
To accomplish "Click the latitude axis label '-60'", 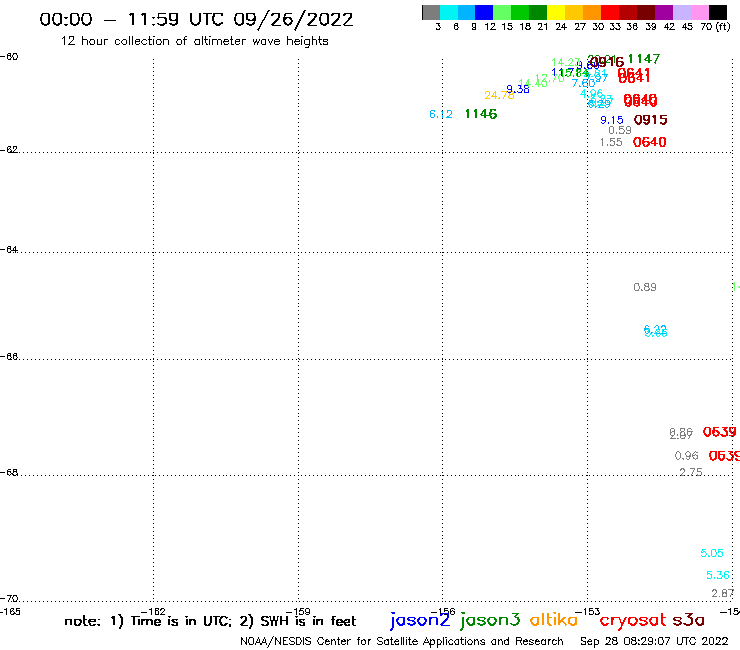I will pyautogui.click(x=9, y=57).
